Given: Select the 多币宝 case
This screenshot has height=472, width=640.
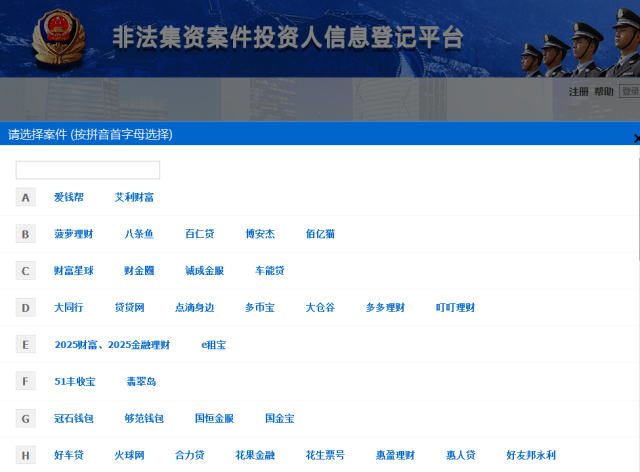Looking at the screenshot, I should [x=260, y=307].
